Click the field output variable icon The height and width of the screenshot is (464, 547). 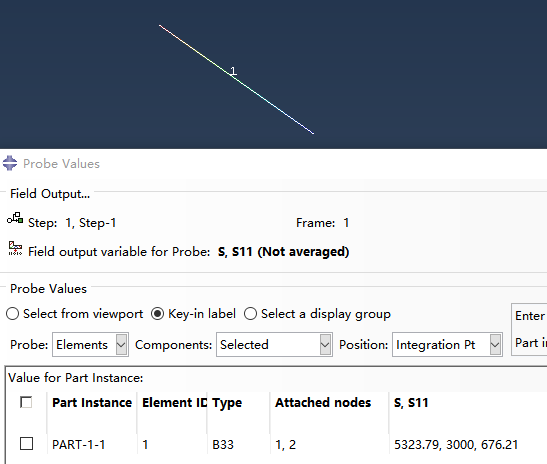point(15,248)
